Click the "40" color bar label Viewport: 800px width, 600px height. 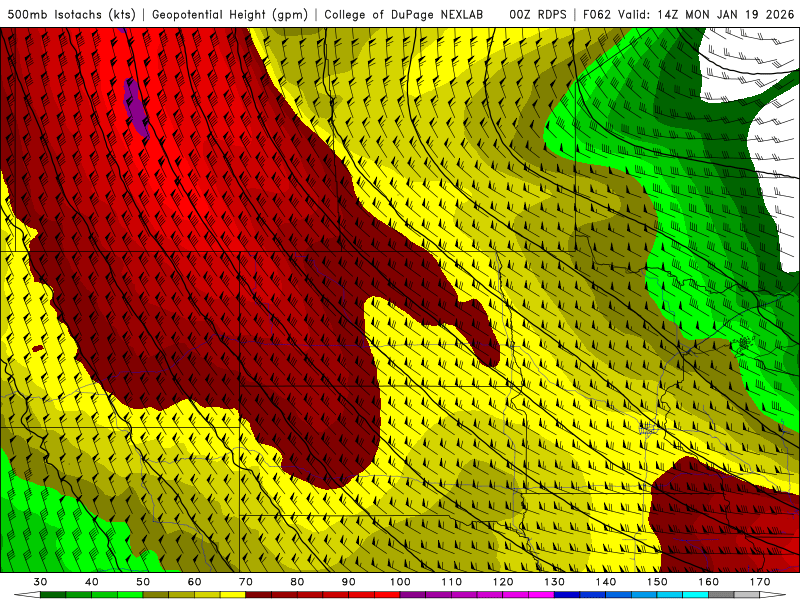92,582
